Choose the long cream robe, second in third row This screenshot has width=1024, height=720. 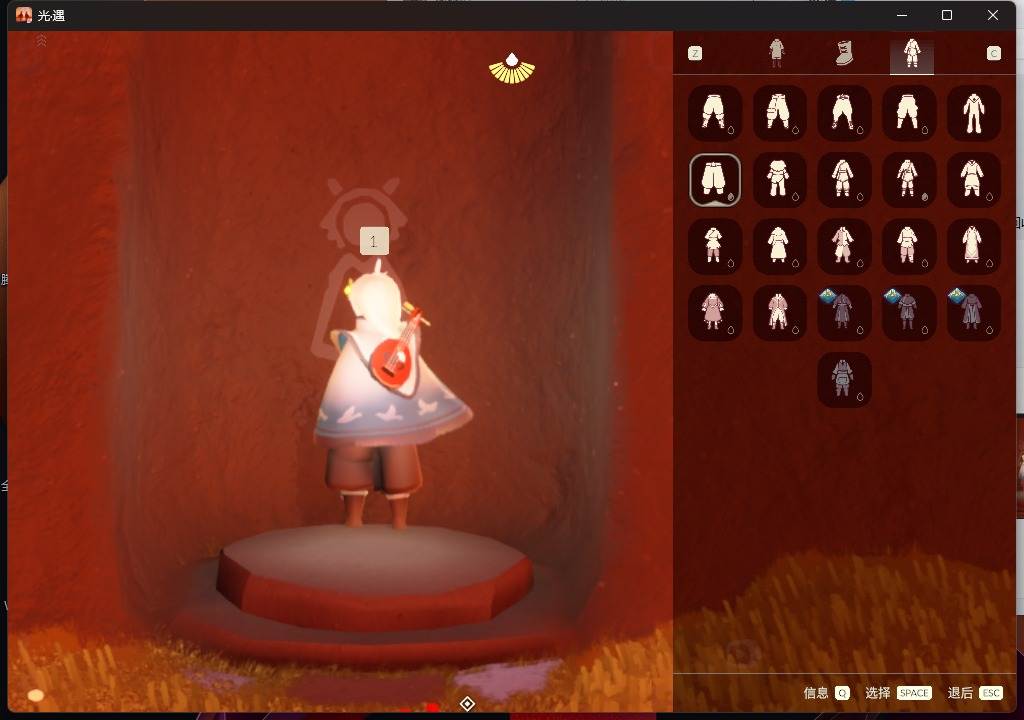click(x=779, y=246)
